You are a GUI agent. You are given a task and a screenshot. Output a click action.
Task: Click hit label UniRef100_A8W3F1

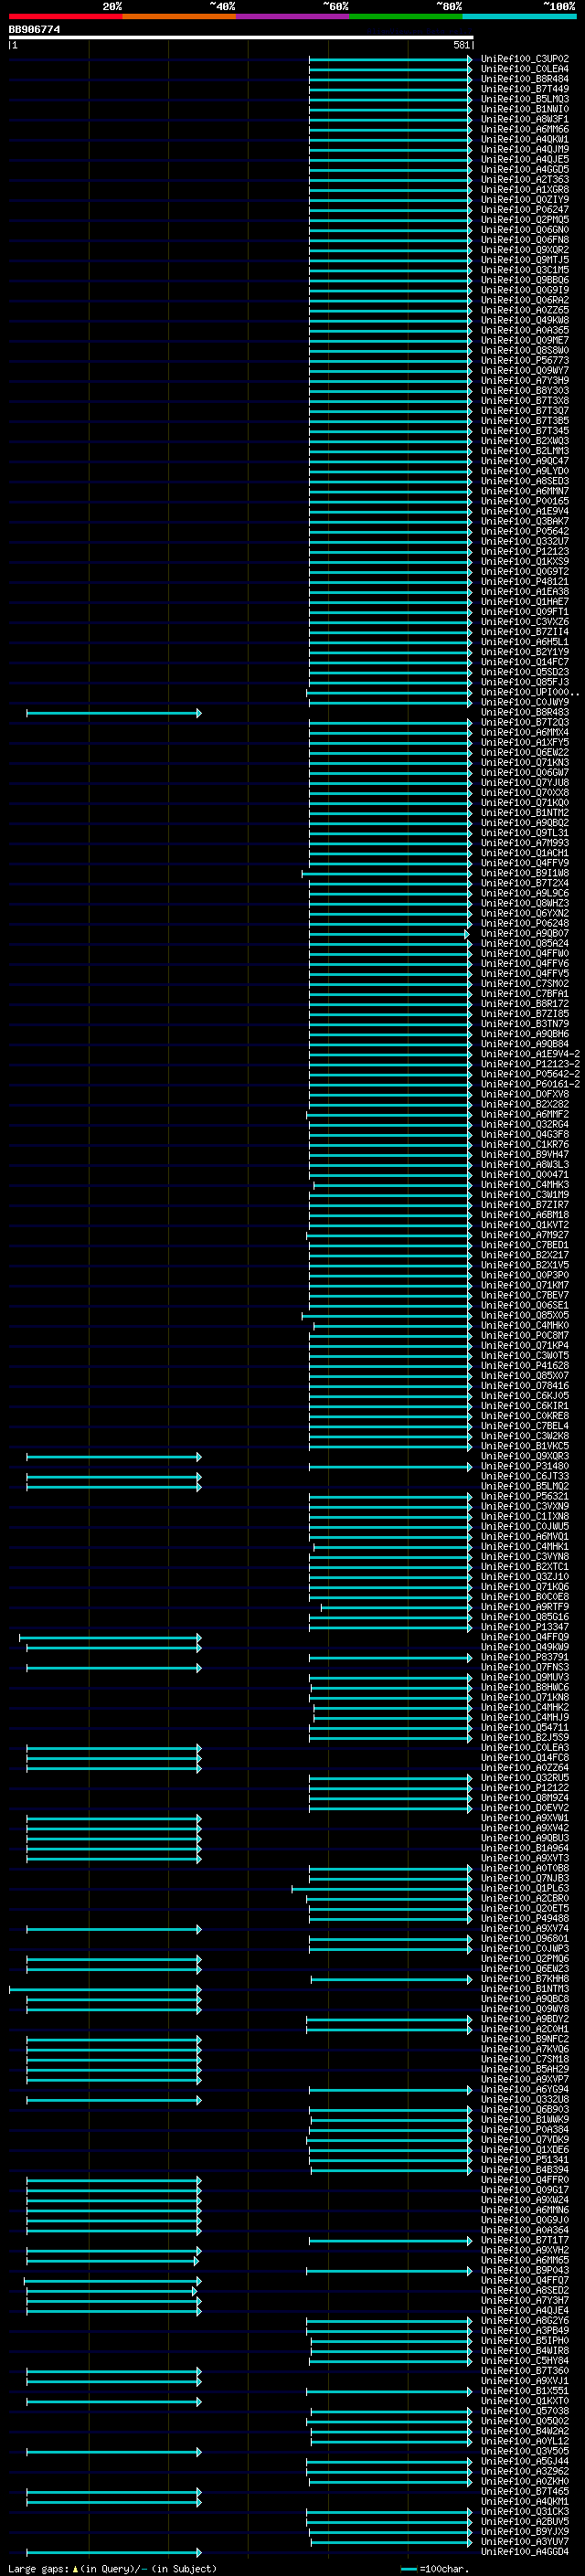[x=524, y=119]
